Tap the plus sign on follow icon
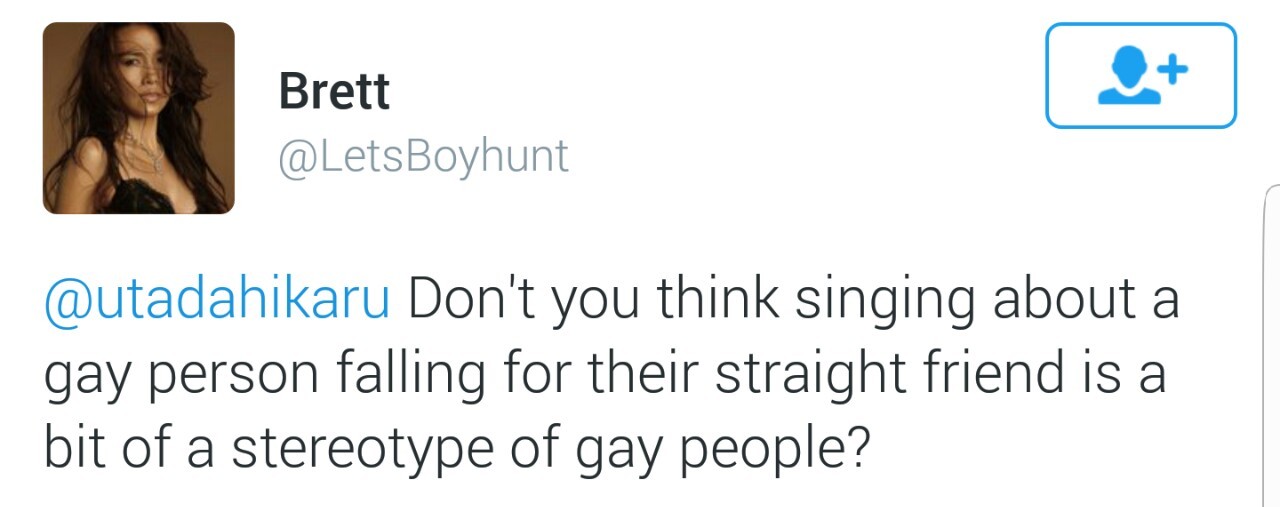The image size is (1280, 507). (1175, 70)
